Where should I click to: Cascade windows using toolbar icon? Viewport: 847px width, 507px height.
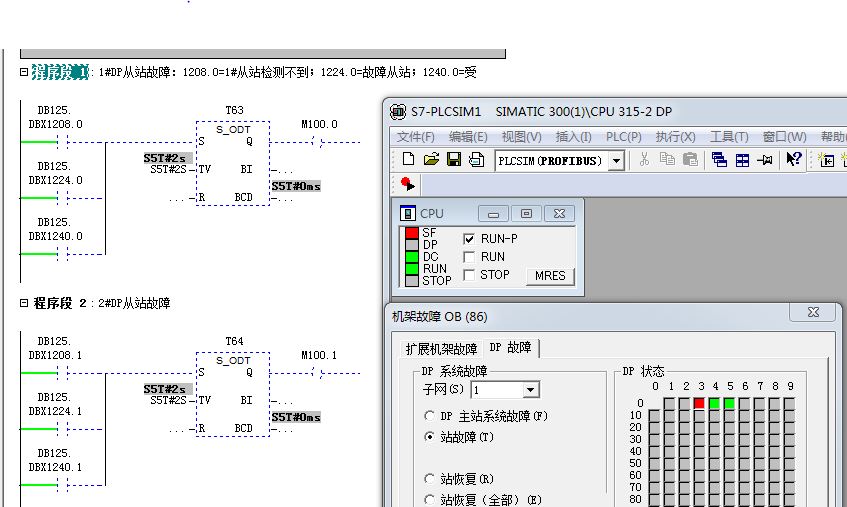coord(719,160)
